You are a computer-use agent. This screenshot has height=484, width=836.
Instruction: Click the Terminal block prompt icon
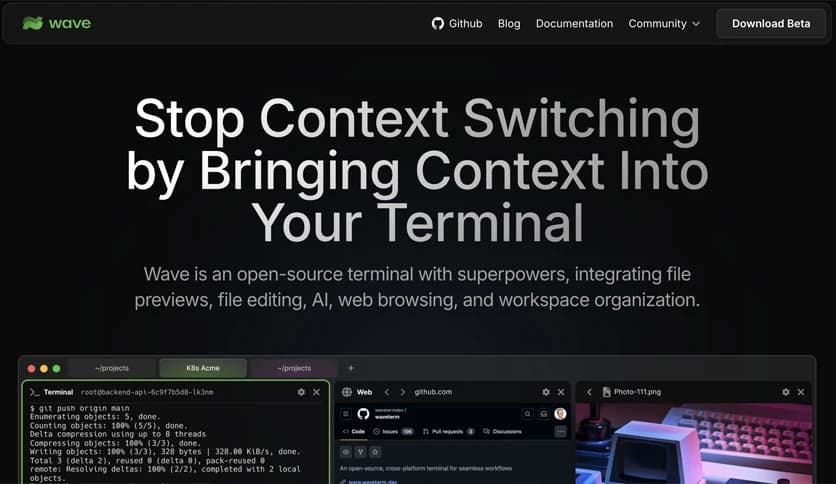pyautogui.click(x=35, y=392)
